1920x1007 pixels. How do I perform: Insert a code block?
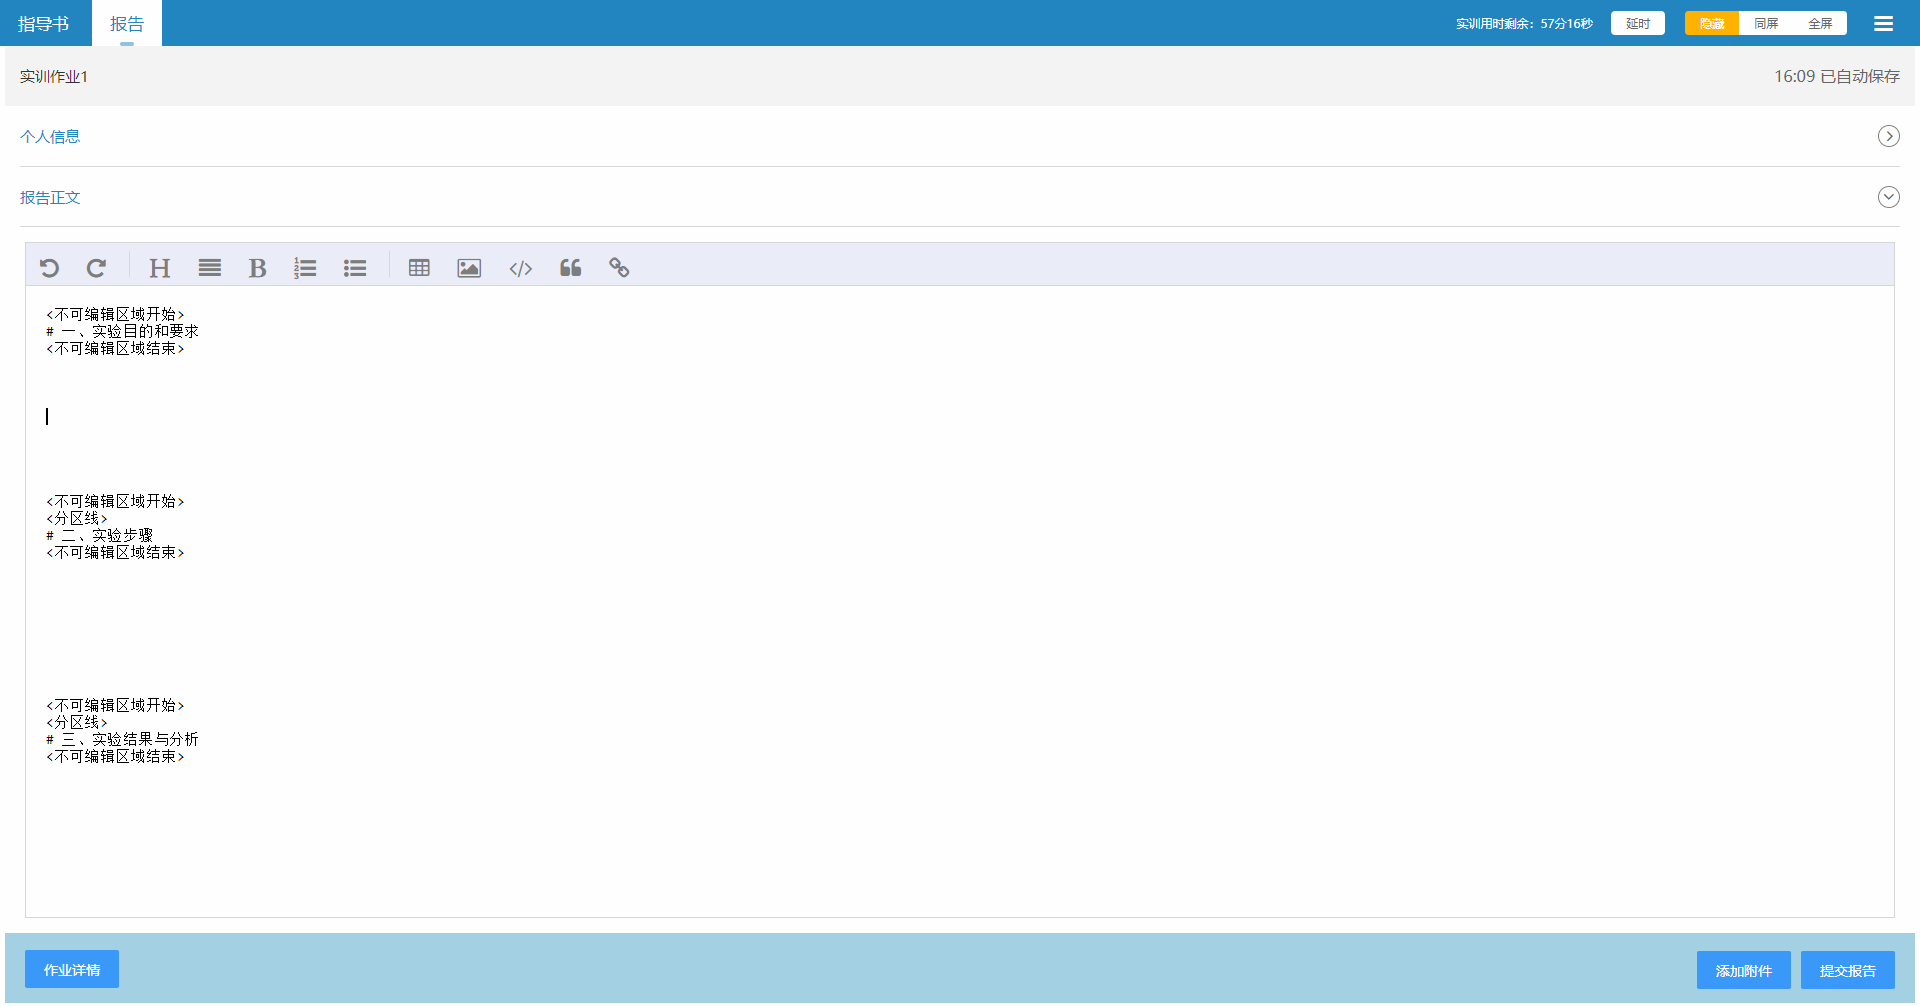[520, 268]
